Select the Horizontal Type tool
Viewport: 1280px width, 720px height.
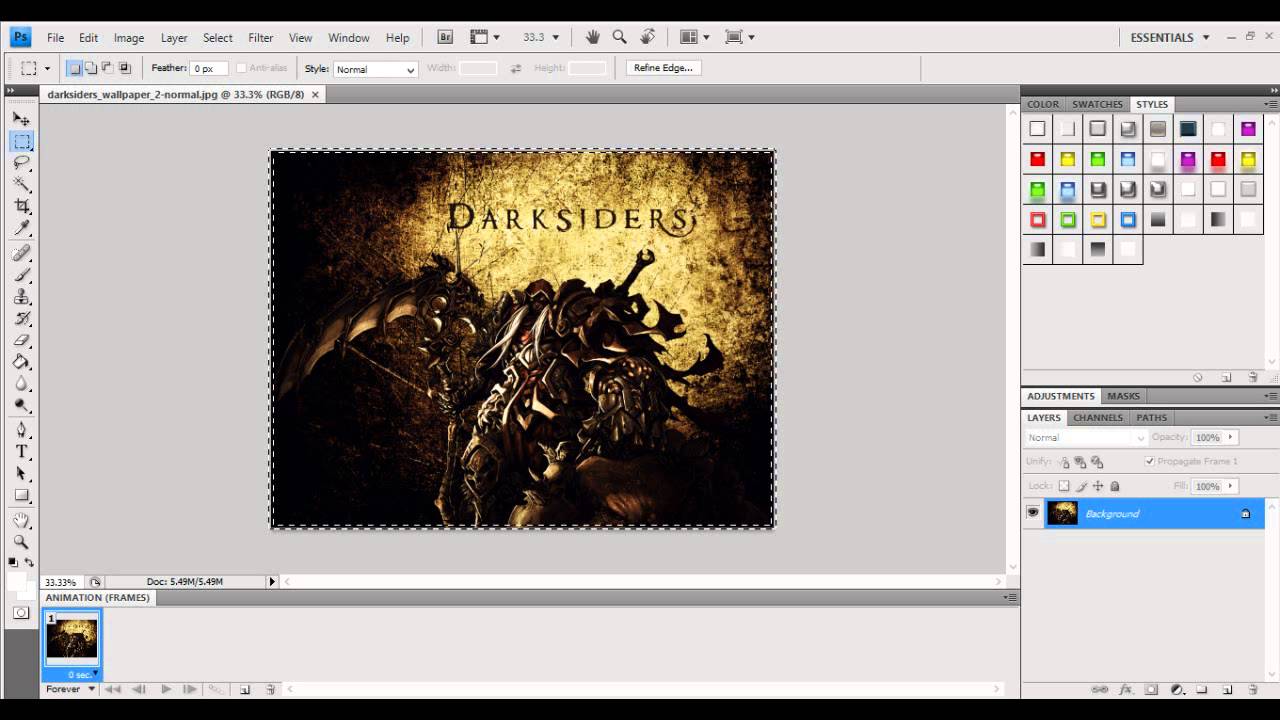[x=21, y=452]
